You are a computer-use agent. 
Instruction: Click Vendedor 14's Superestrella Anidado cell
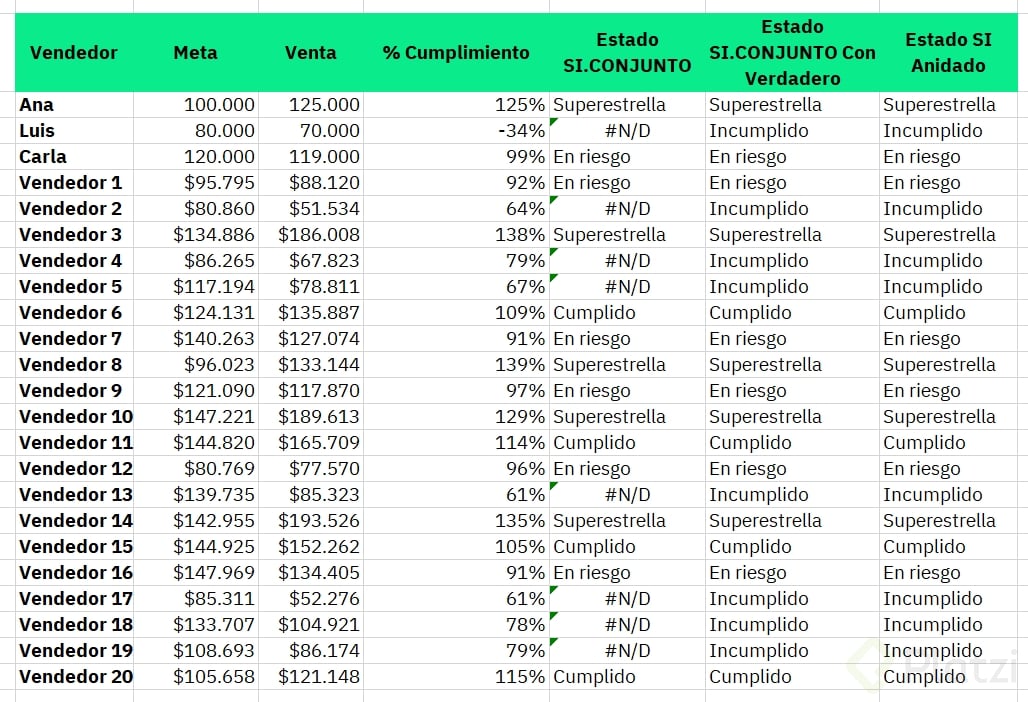[x=948, y=520]
